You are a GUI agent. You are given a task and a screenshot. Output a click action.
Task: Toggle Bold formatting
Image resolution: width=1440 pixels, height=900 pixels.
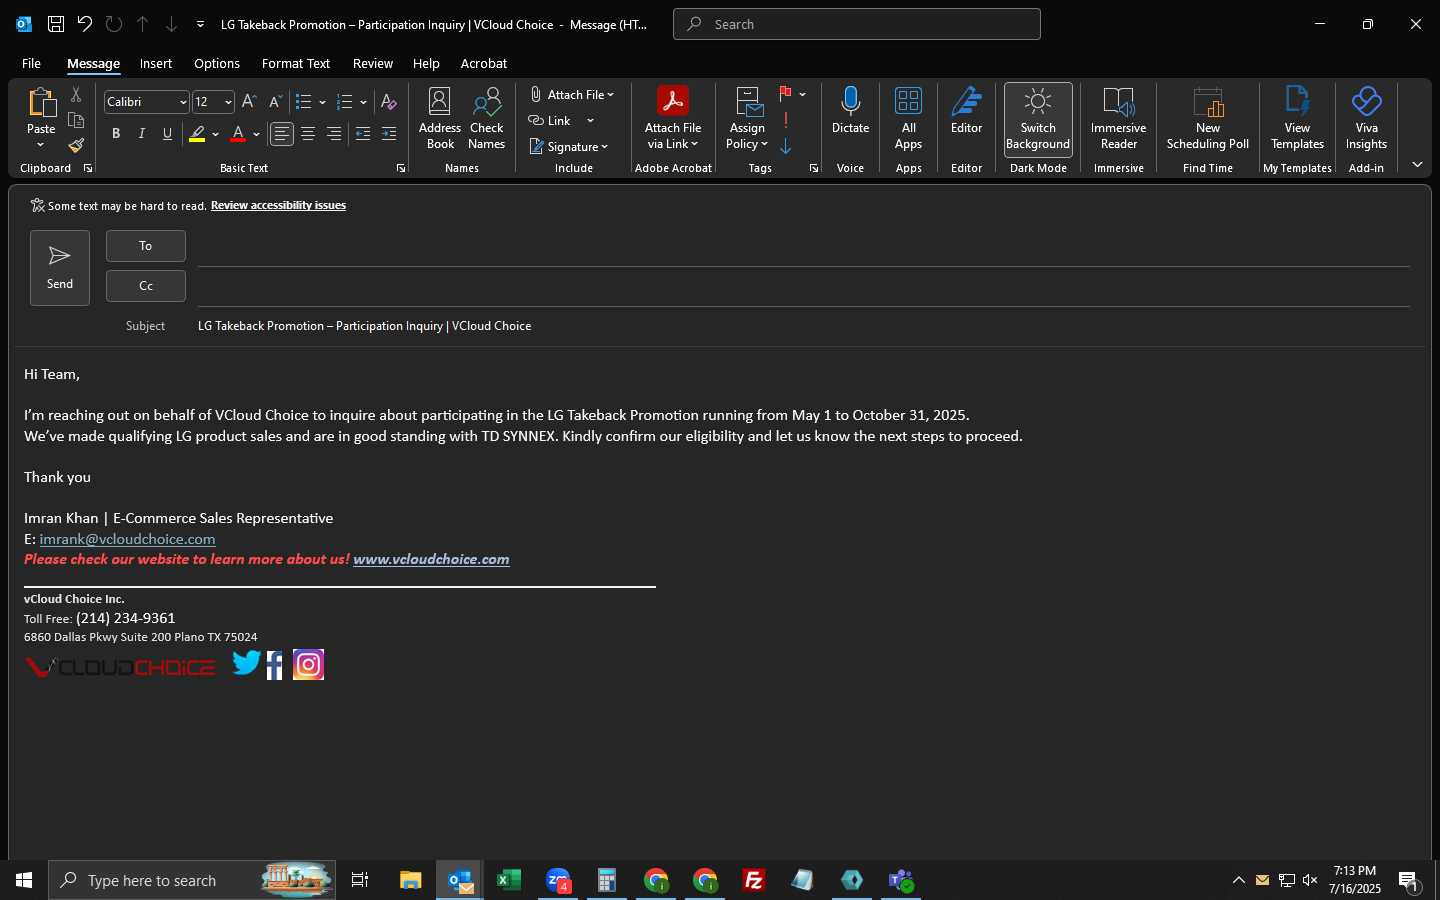pyautogui.click(x=116, y=134)
